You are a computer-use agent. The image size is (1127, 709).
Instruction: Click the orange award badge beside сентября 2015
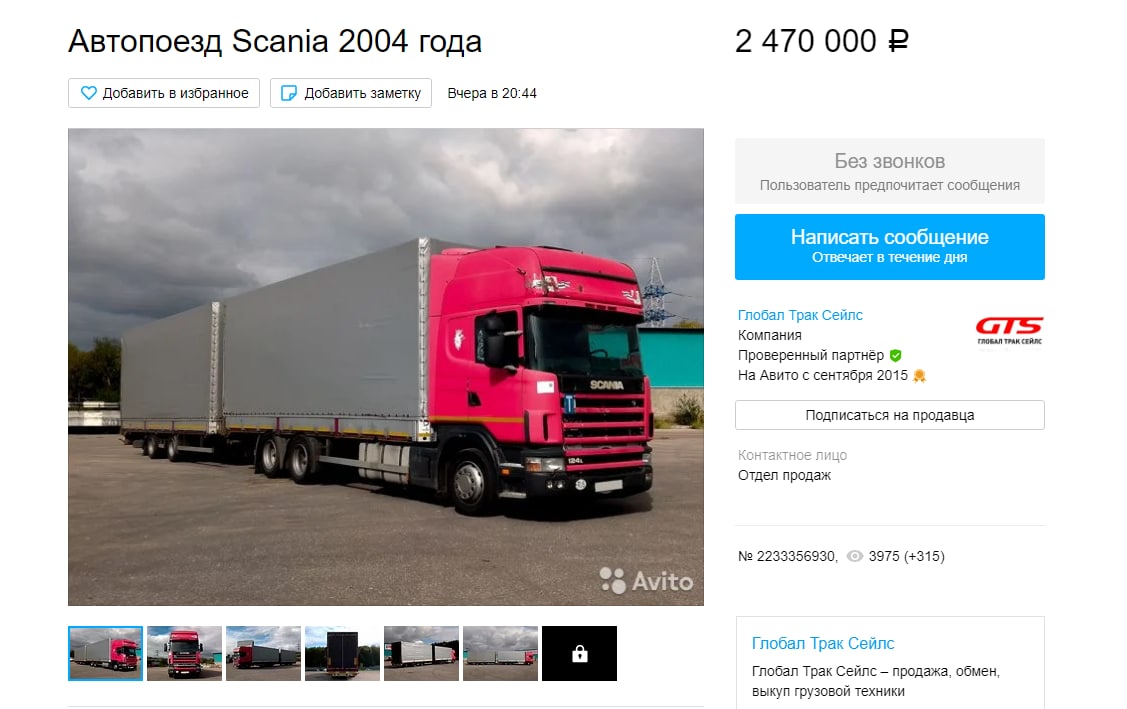pos(919,375)
